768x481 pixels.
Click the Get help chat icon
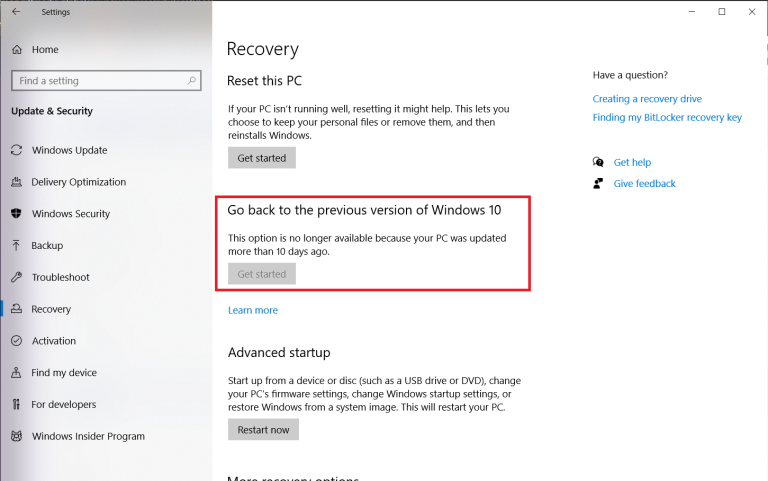coord(598,162)
